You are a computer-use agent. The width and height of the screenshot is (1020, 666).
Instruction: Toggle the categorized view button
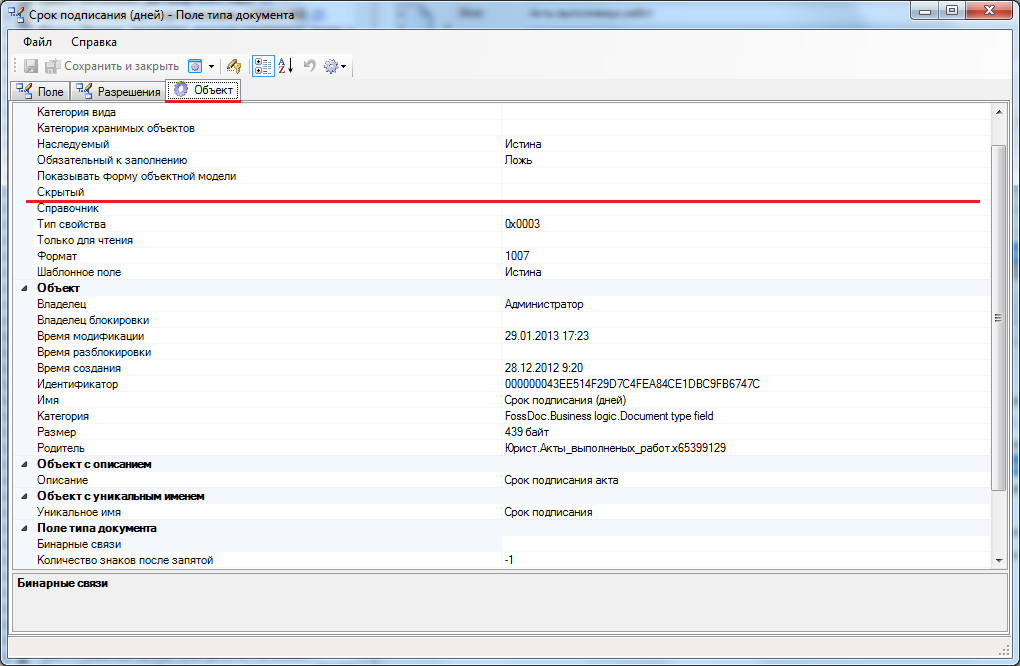[263, 66]
